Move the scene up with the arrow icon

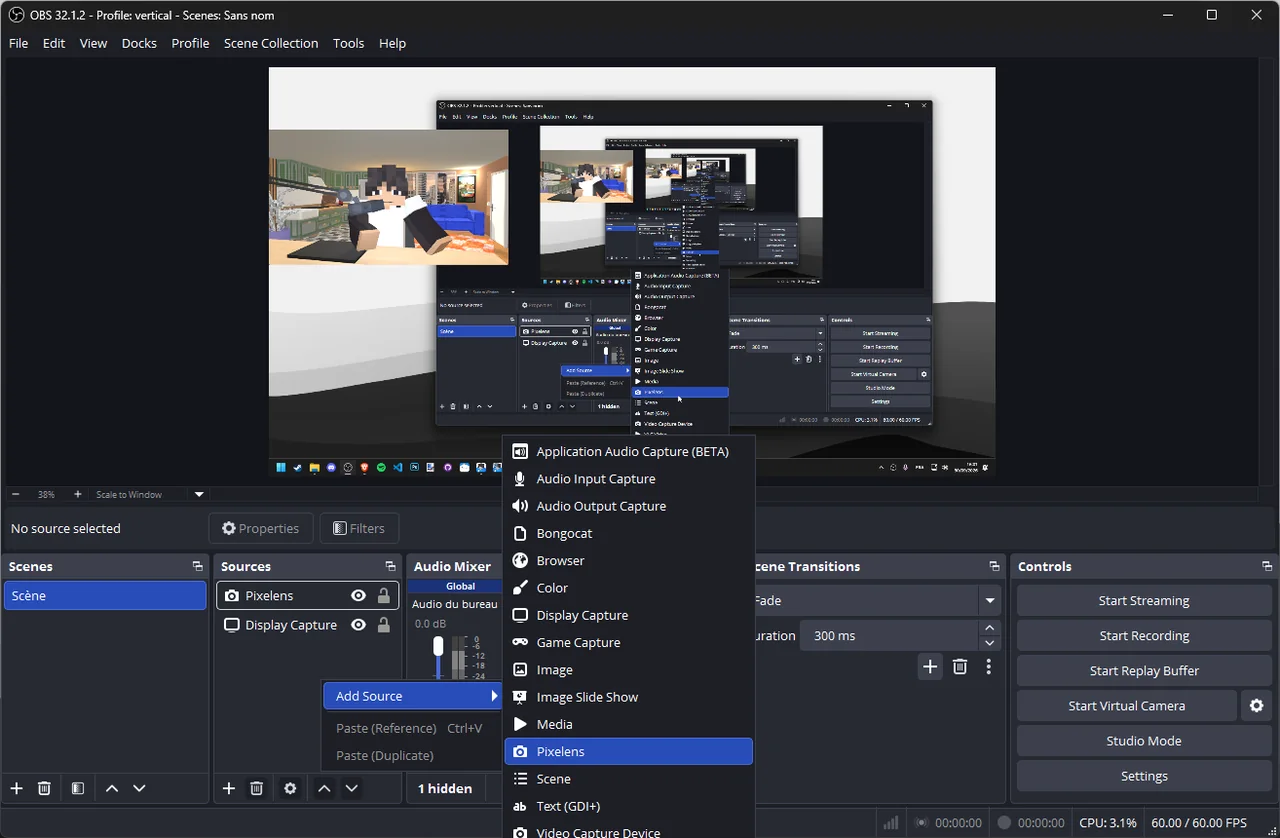pyautogui.click(x=112, y=788)
